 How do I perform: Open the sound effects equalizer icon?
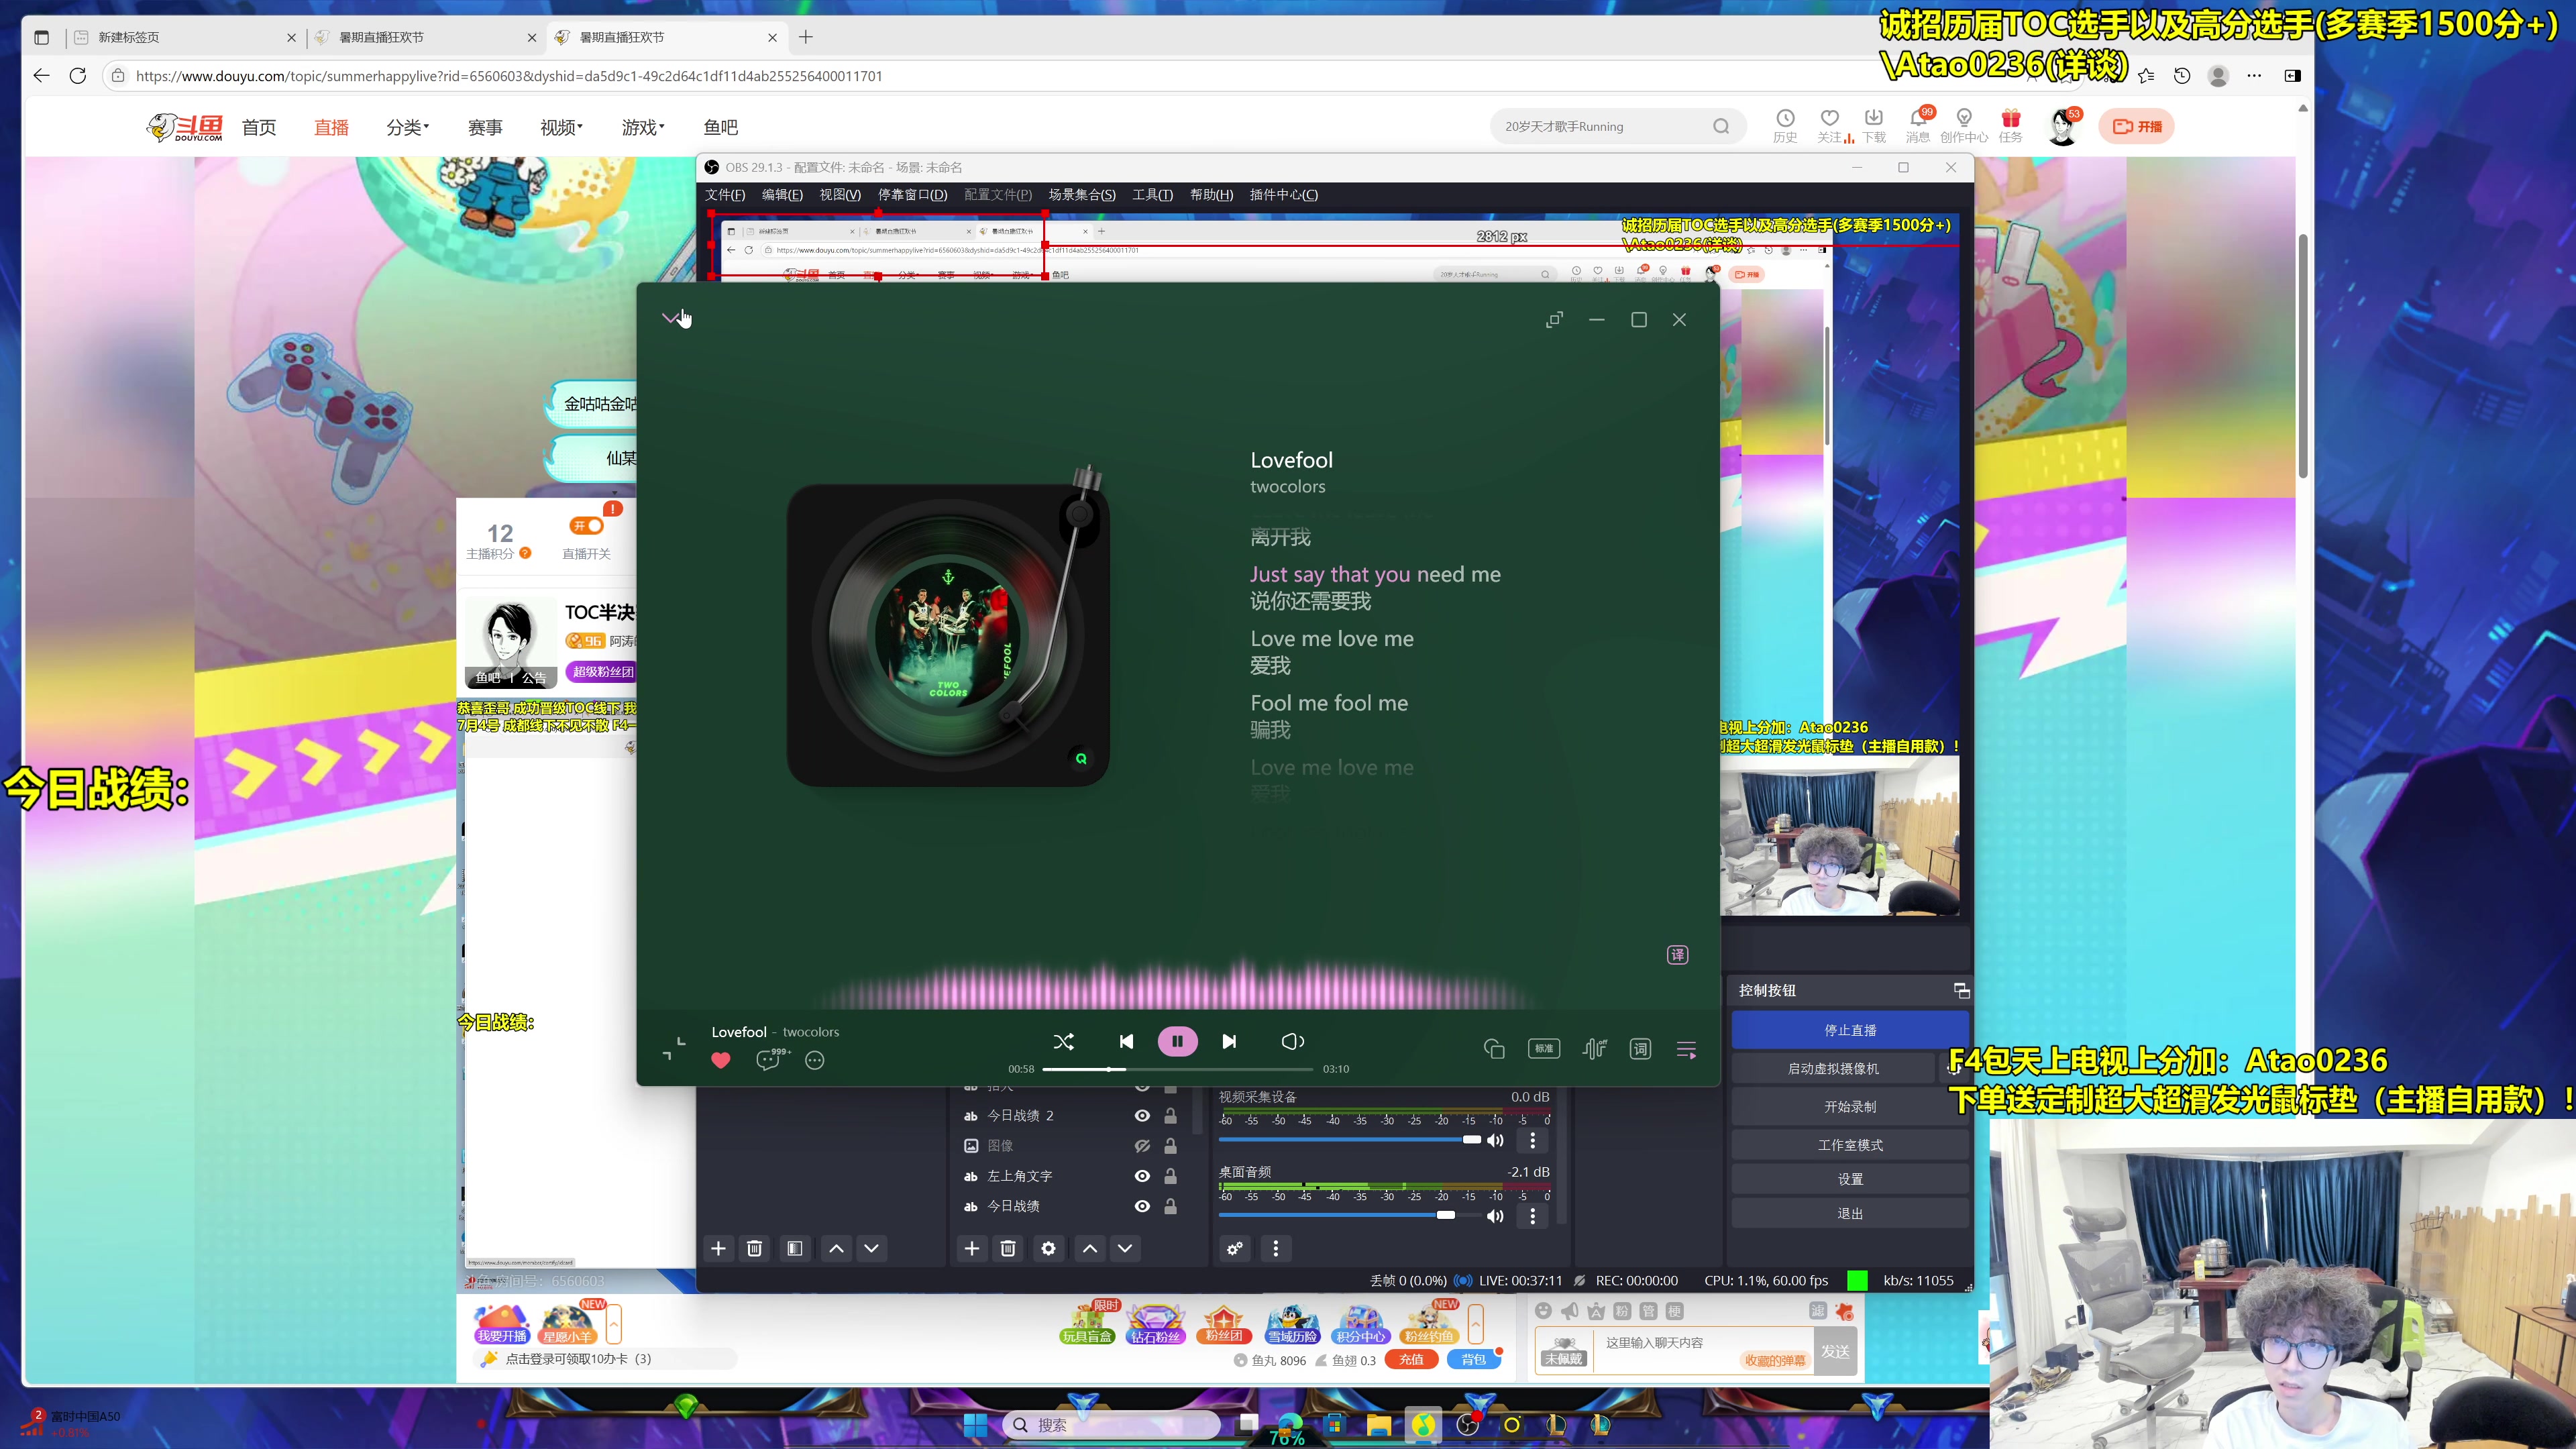1594,1048
